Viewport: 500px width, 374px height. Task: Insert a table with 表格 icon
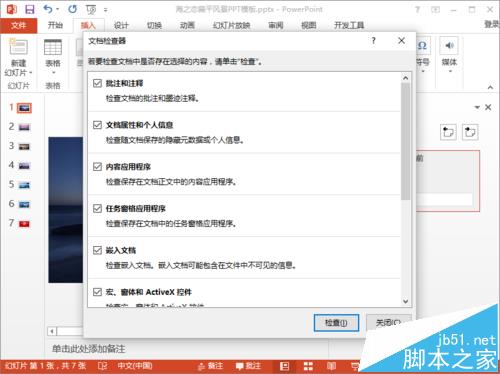pyautogui.click(x=53, y=47)
